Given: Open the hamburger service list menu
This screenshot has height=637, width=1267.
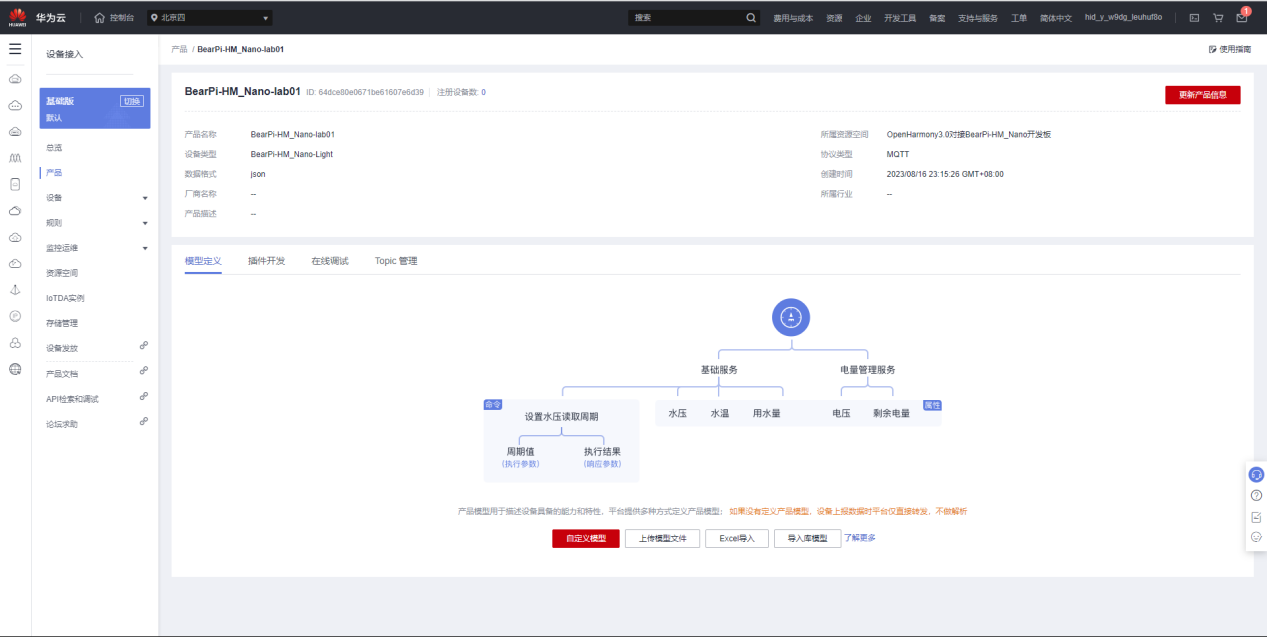Looking at the screenshot, I should click(15, 48).
